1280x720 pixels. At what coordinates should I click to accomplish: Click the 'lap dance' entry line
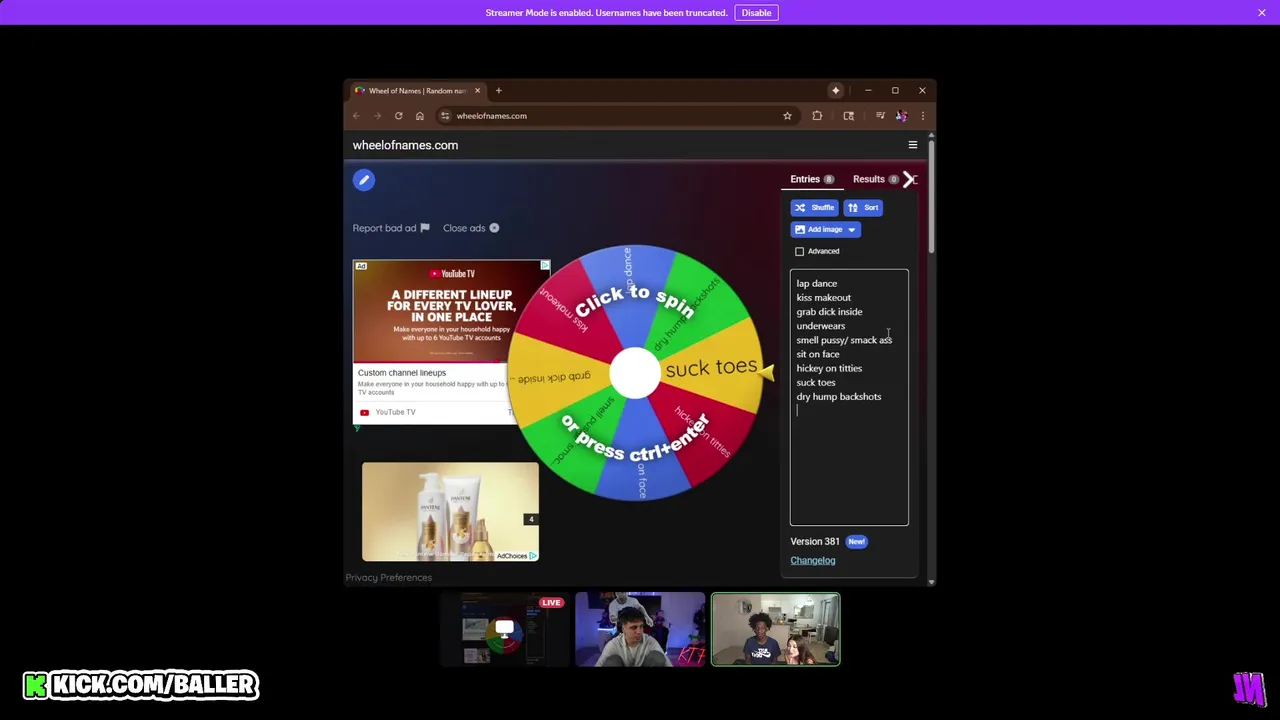pyautogui.click(x=817, y=283)
